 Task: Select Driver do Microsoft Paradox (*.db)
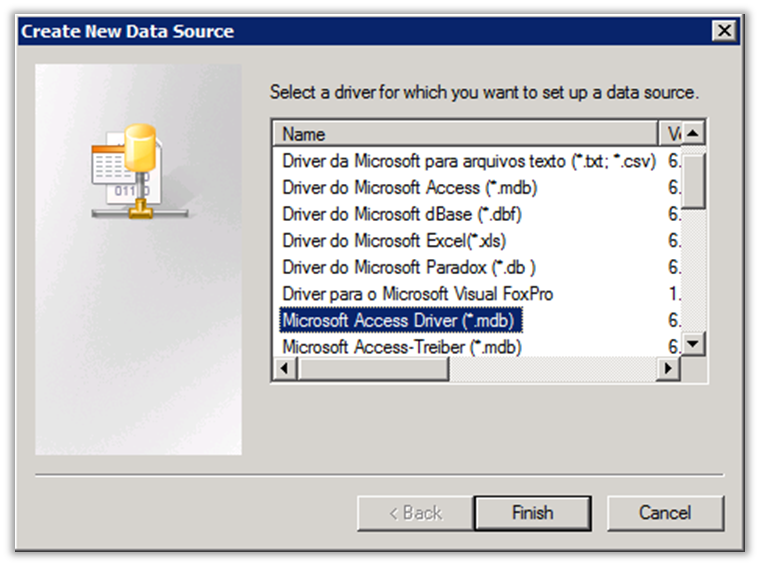409,268
